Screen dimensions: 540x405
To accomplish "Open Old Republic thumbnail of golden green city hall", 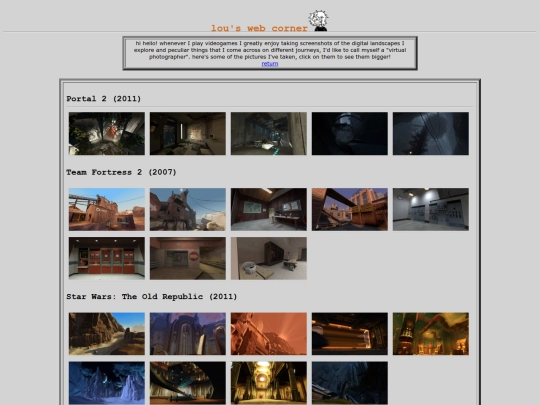I will pyautogui.click(x=430, y=334).
